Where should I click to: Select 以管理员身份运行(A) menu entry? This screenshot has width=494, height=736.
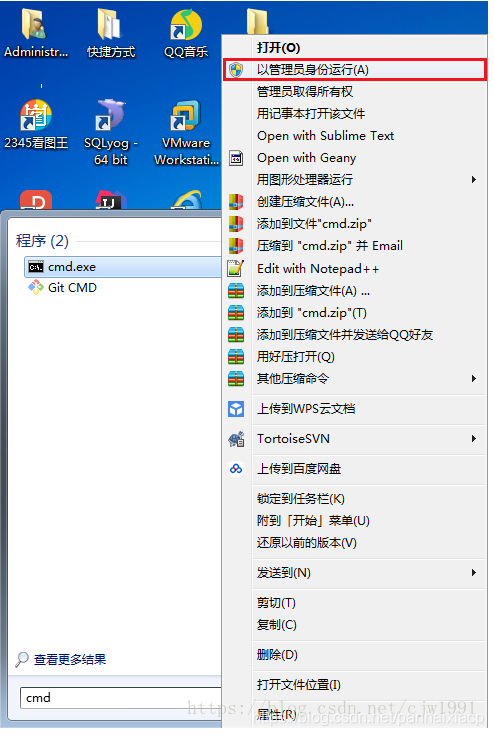click(x=357, y=70)
